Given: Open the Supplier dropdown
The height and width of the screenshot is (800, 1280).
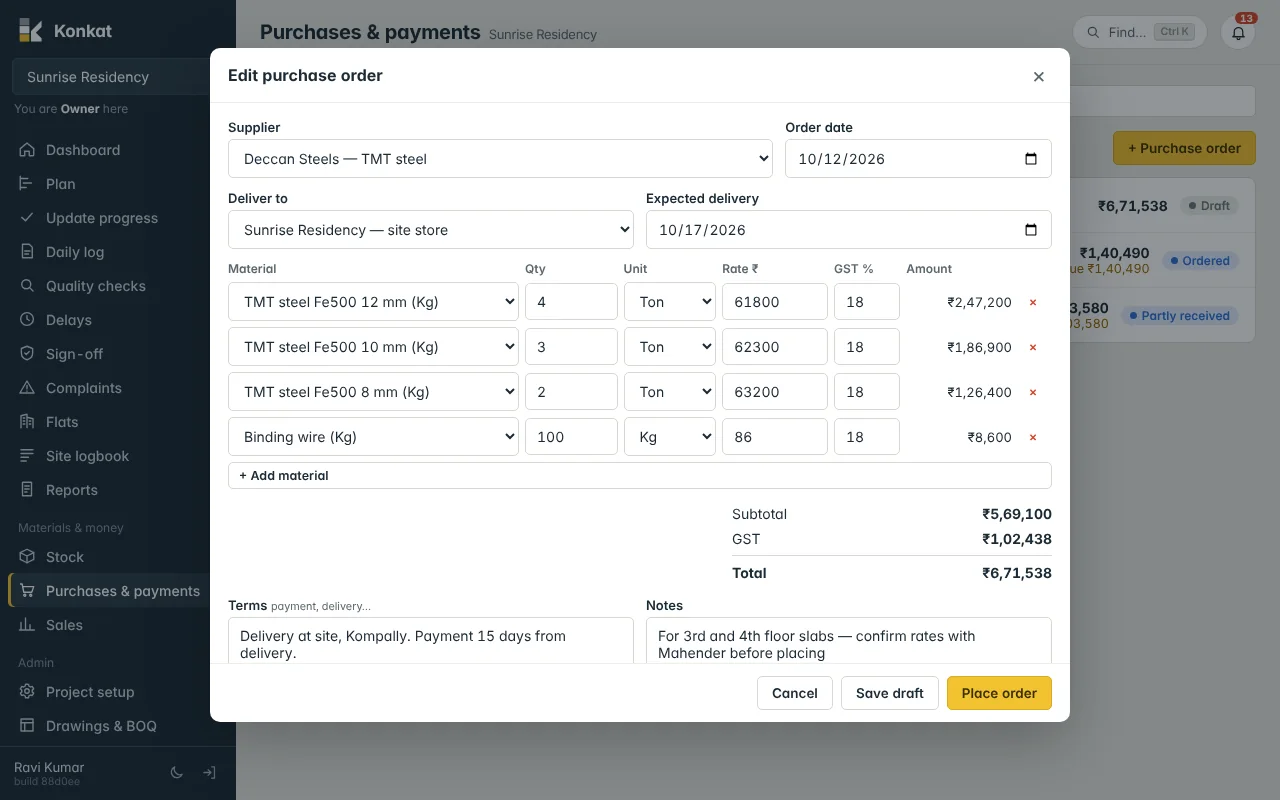Looking at the screenshot, I should pyautogui.click(x=500, y=159).
